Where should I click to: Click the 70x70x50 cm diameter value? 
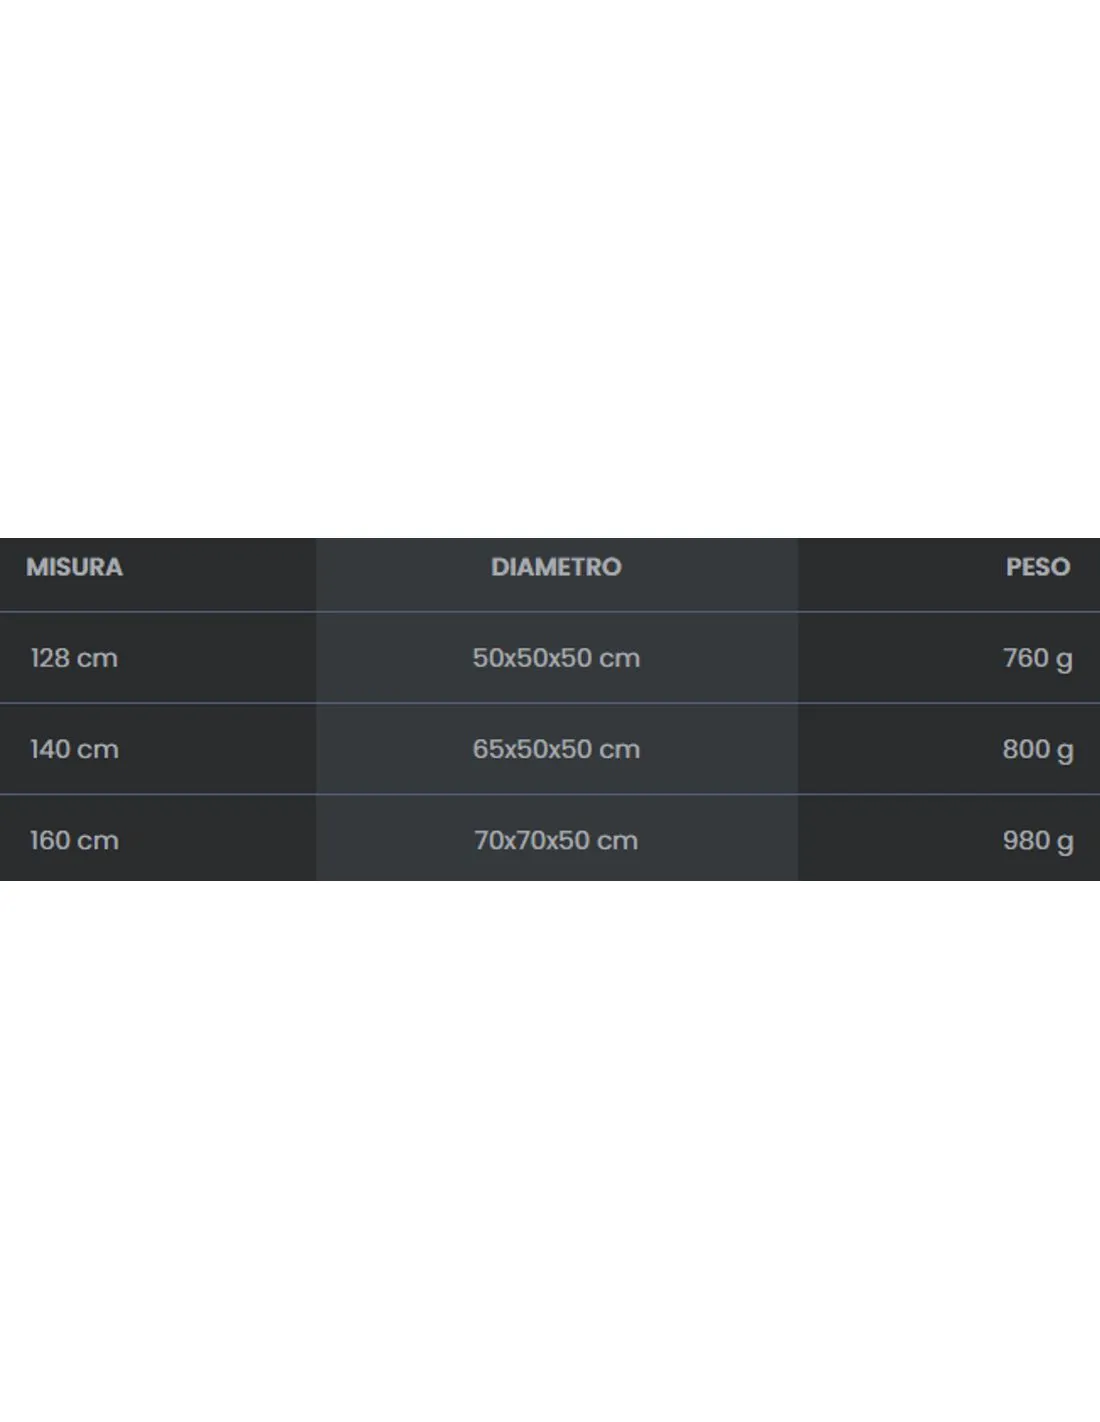click(x=556, y=840)
